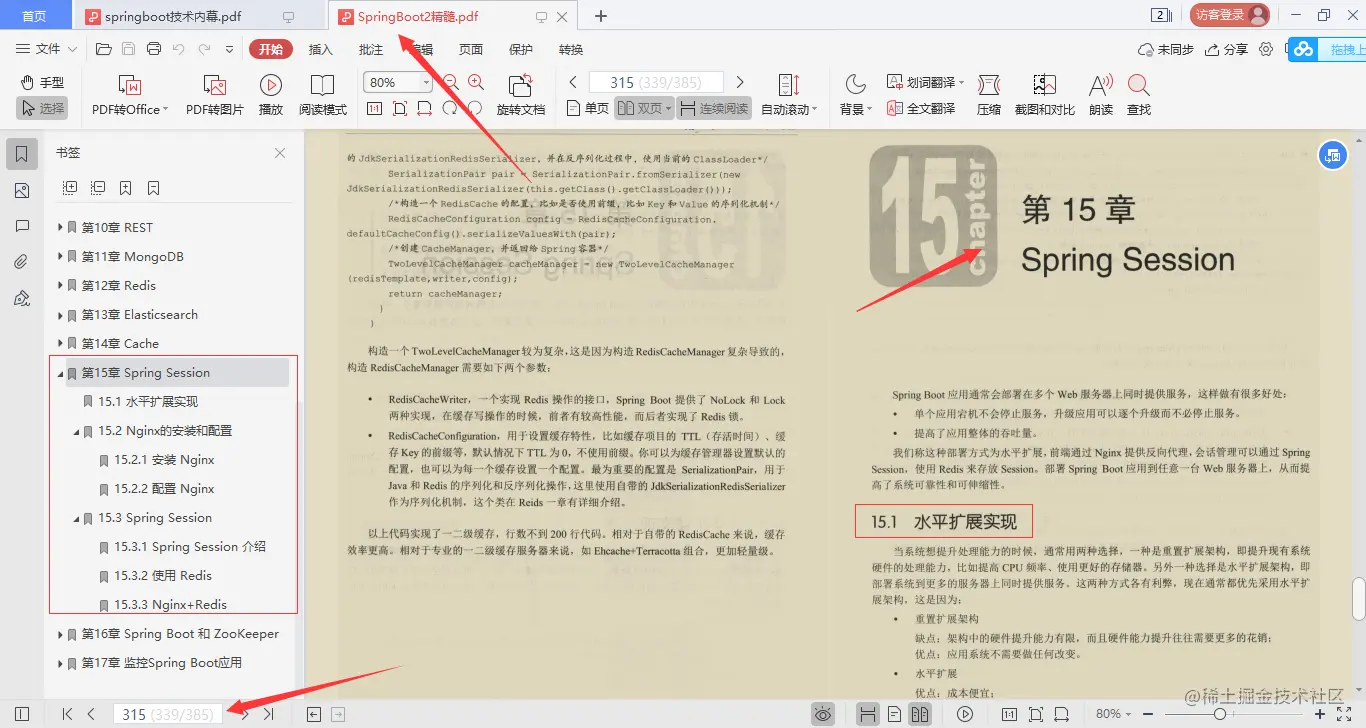Image resolution: width=1366 pixels, height=728 pixels.
Task: Open the 插入 menu
Action: click(x=320, y=48)
